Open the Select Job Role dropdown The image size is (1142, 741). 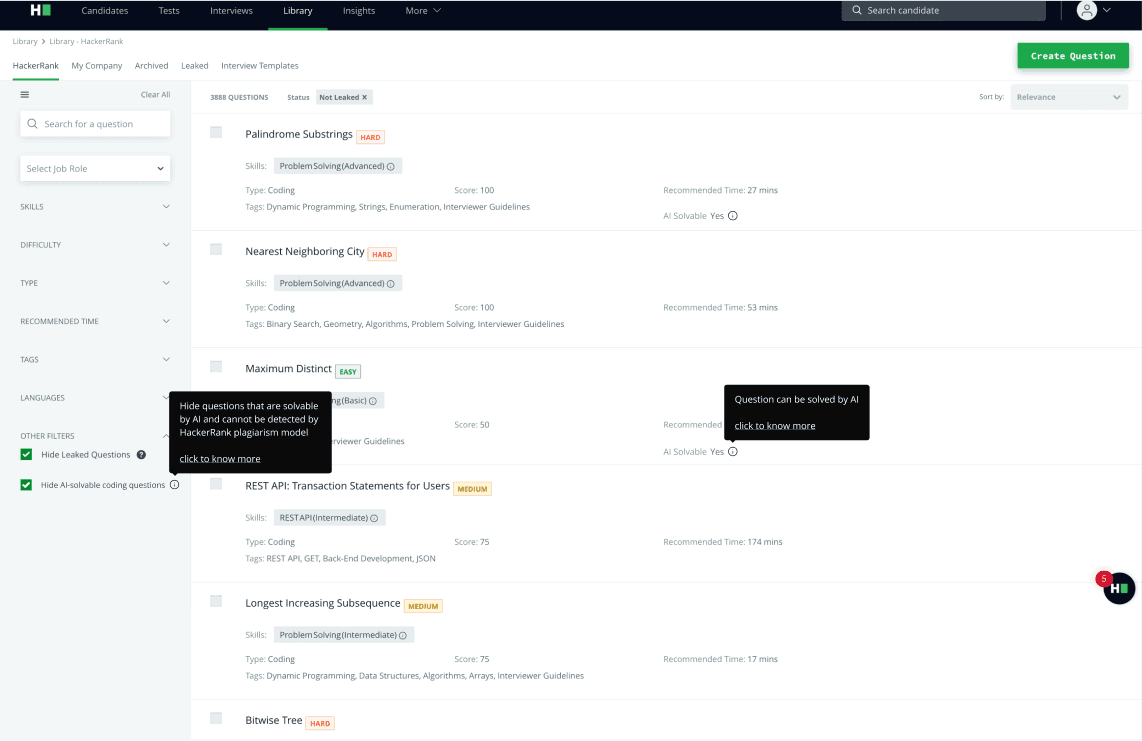point(95,168)
